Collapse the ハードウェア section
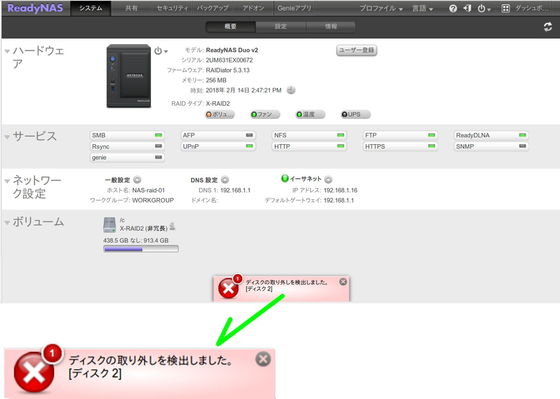560x399 pixels. (x=7, y=51)
